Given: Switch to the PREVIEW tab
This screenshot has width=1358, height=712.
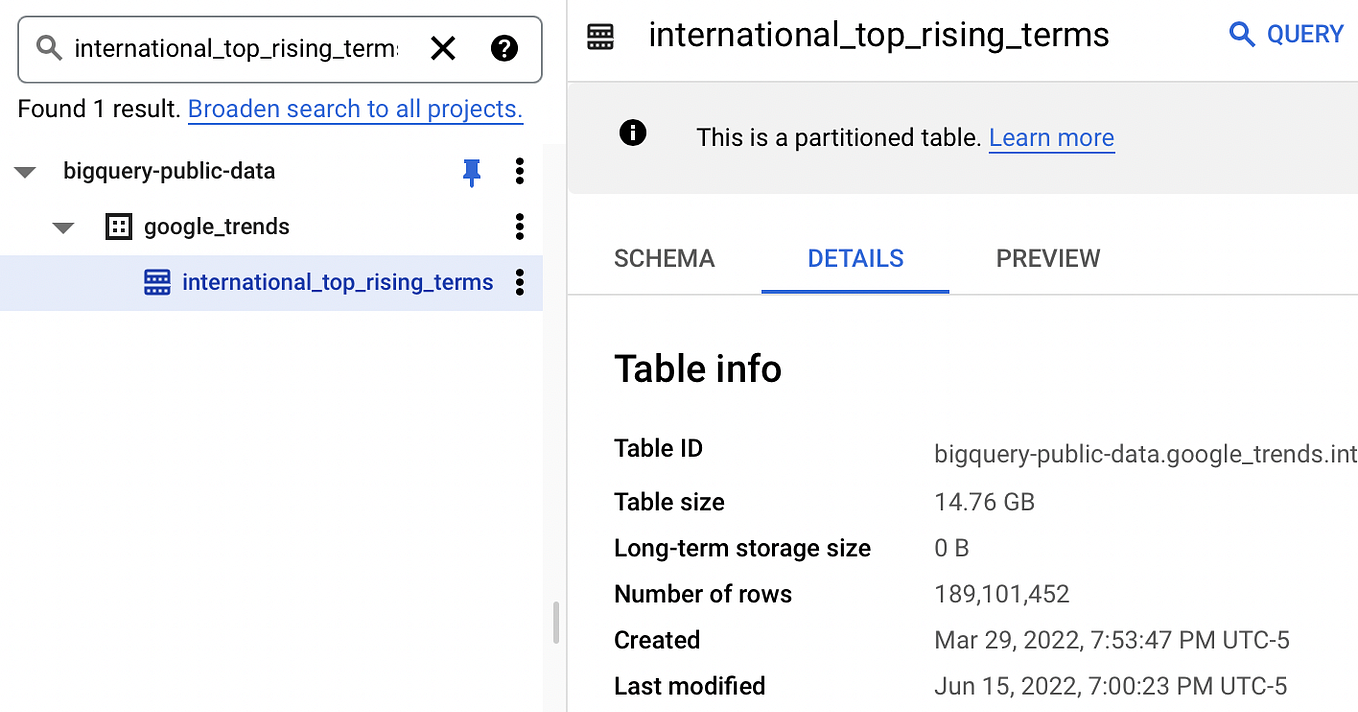Looking at the screenshot, I should tap(1047, 258).
